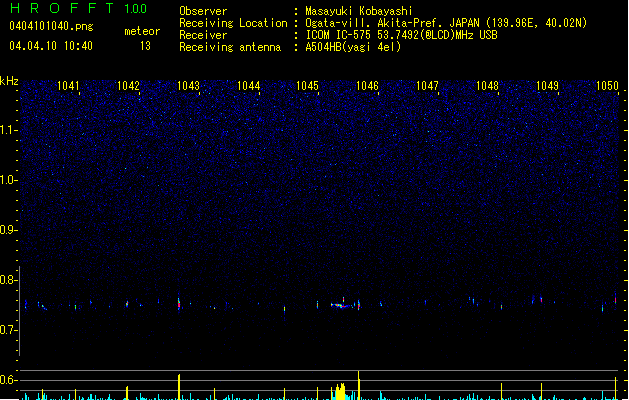629x400 pixels.
Task: Click the 0.7 kHz frequency label
Action: click(8, 330)
